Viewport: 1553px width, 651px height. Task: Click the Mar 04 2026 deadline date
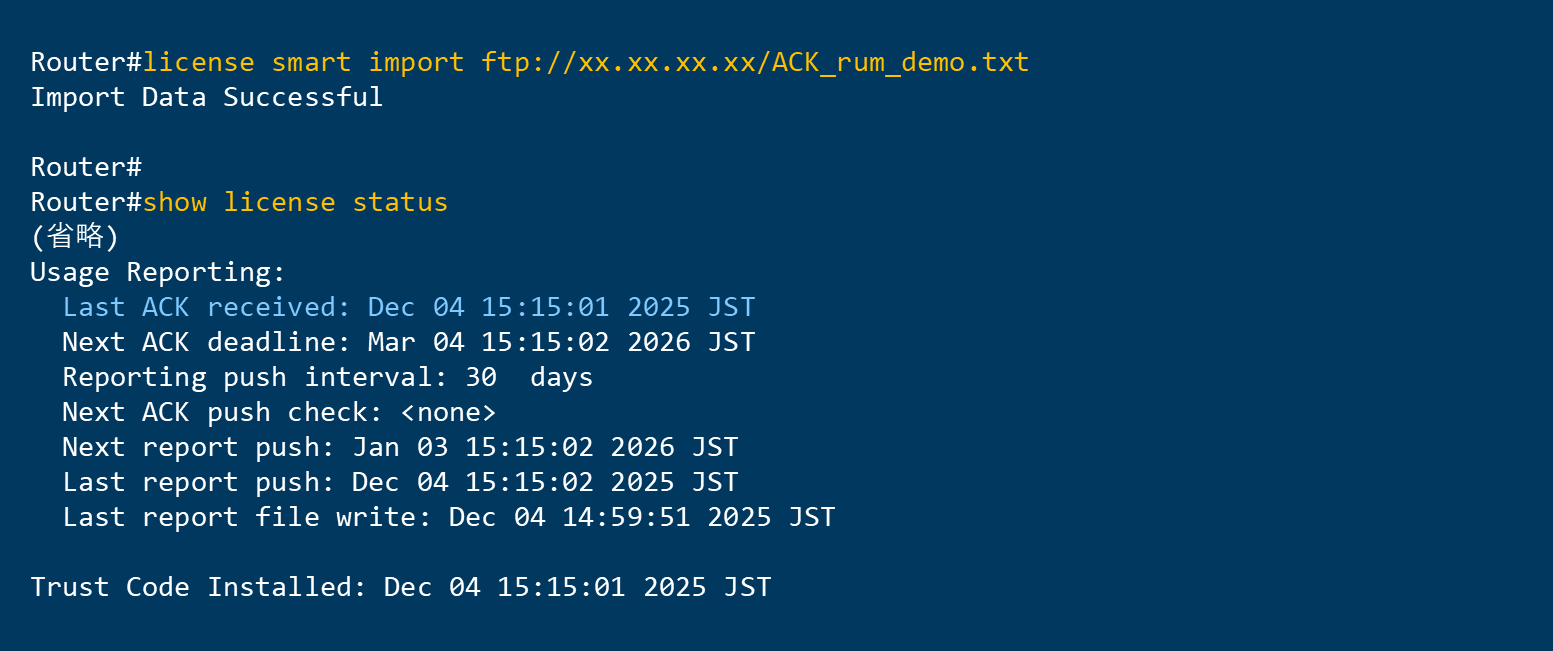(x=561, y=342)
